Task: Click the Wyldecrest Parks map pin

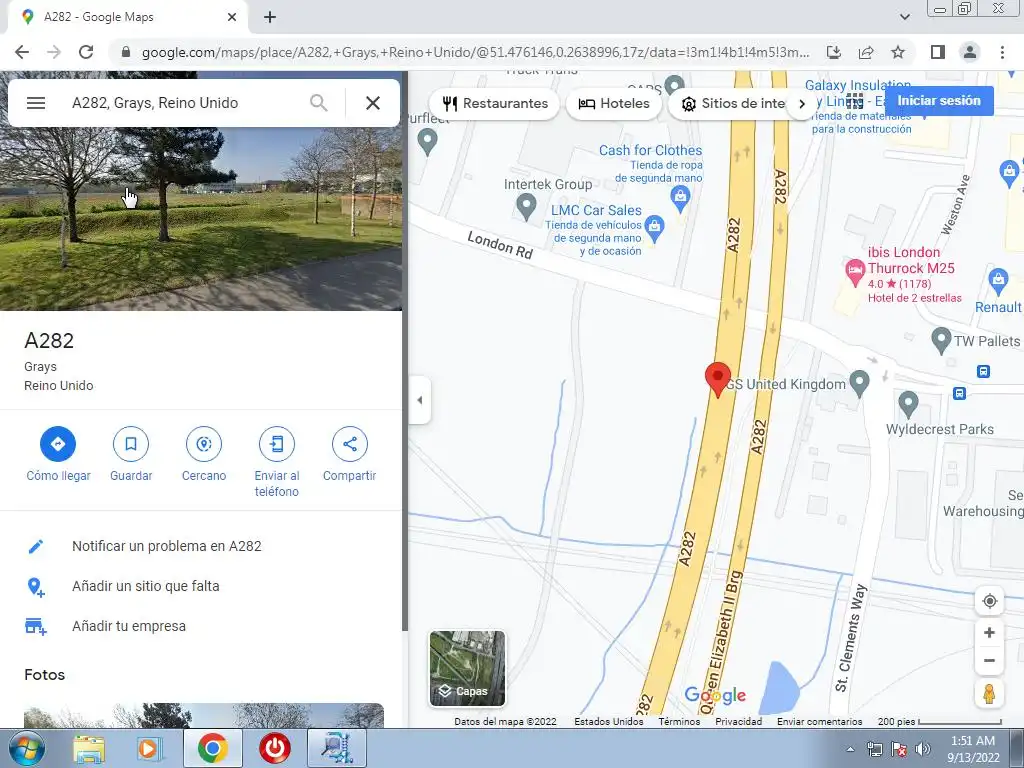Action: tap(908, 404)
